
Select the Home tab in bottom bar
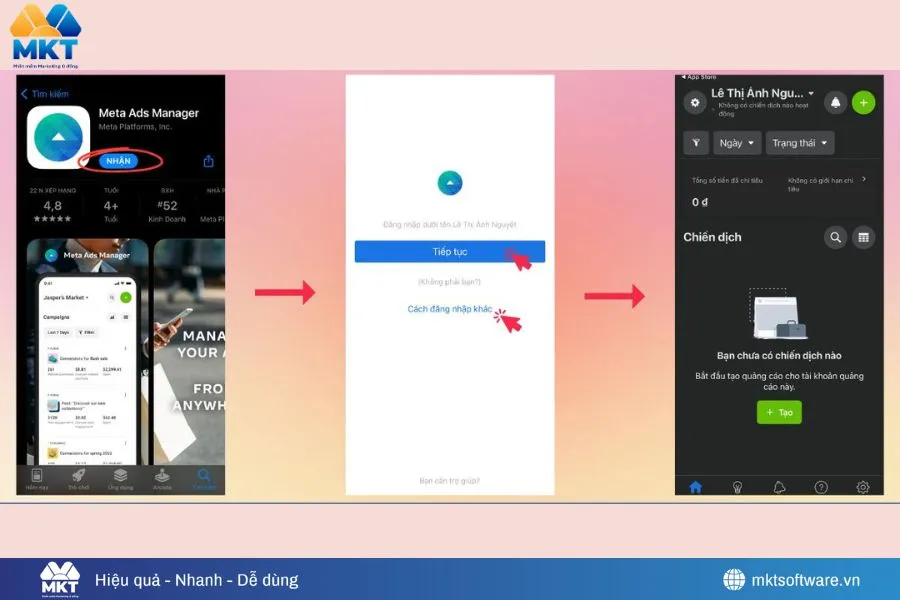coord(696,487)
